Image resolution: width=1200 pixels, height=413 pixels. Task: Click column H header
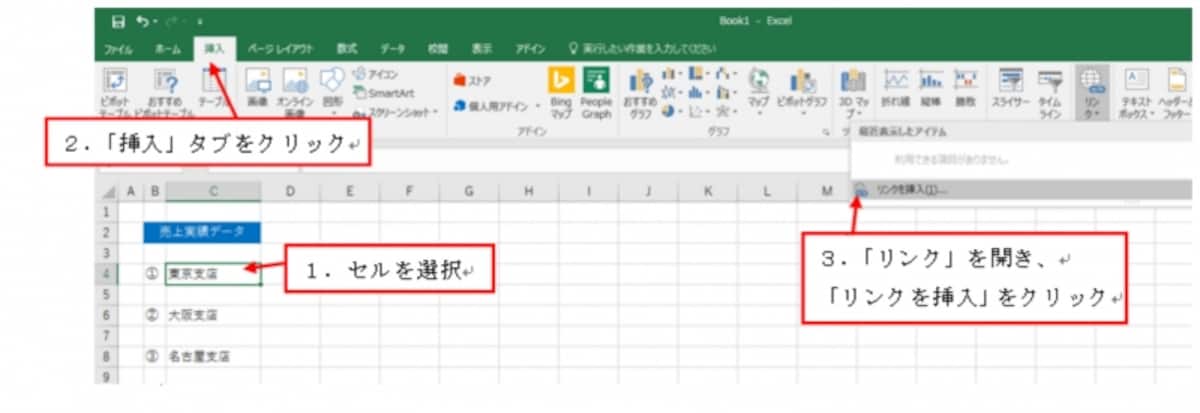point(530,190)
